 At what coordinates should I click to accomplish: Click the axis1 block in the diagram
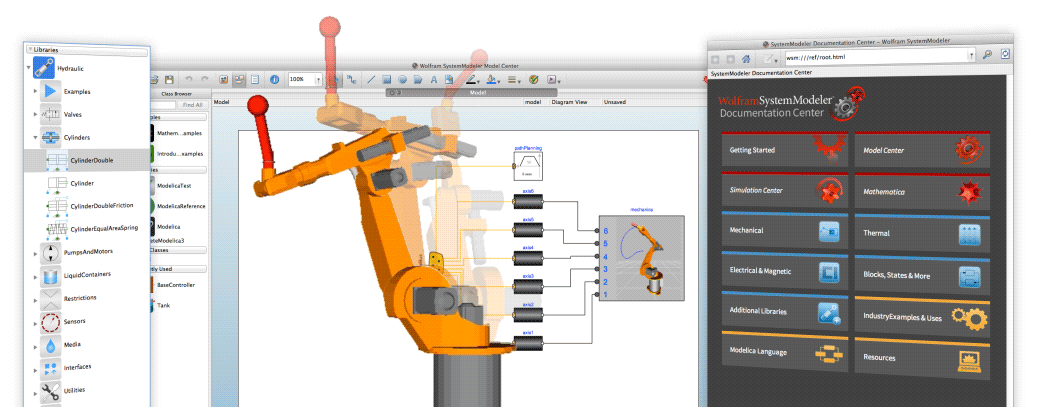528,344
